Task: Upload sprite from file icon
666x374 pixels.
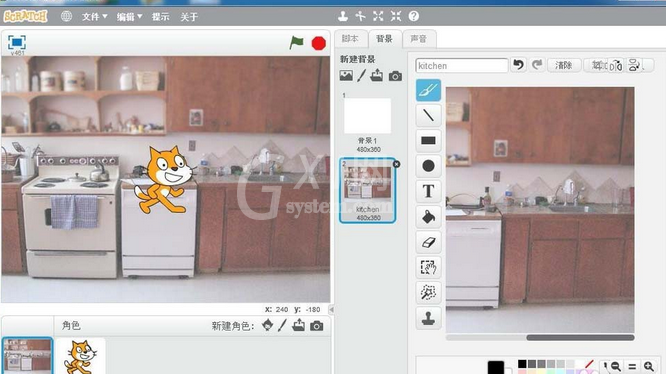Action: [x=298, y=325]
